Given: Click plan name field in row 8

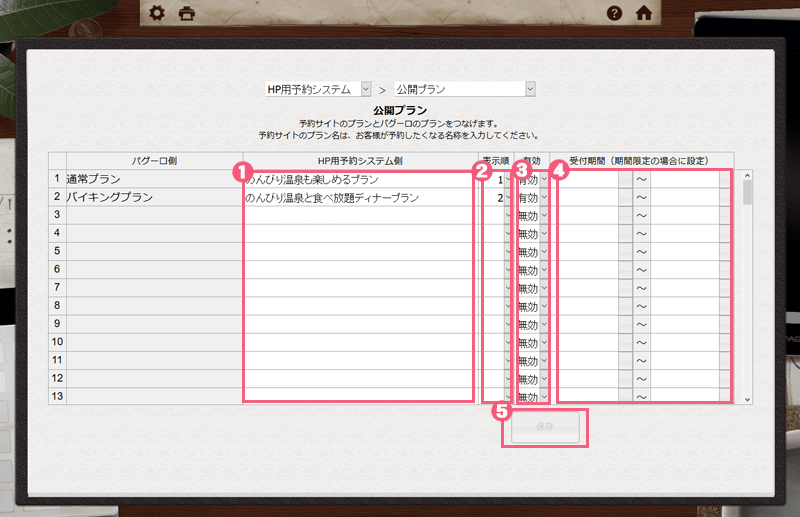Looking at the screenshot, I should [360, 306].
